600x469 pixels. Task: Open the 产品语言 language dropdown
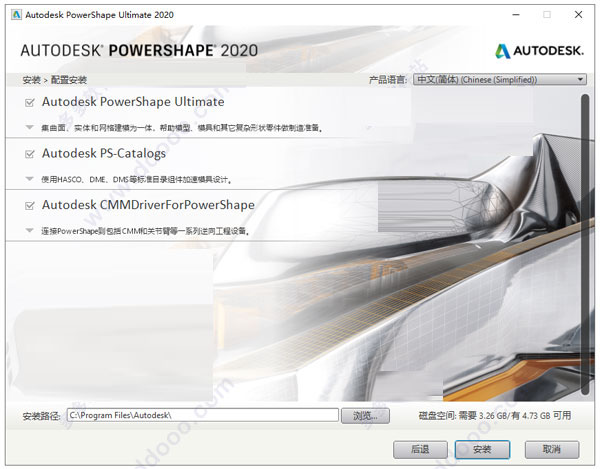500,80
